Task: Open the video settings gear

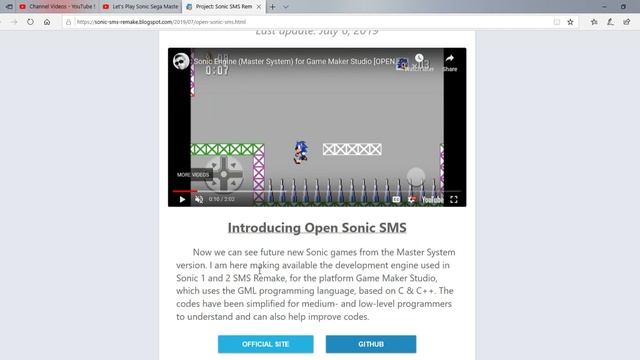Action: (411, 199)
